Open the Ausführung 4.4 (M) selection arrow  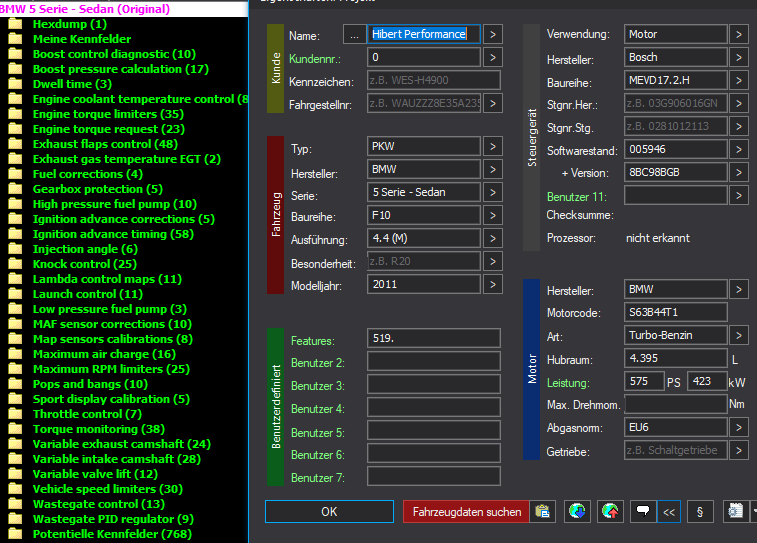tap(493, 238)
